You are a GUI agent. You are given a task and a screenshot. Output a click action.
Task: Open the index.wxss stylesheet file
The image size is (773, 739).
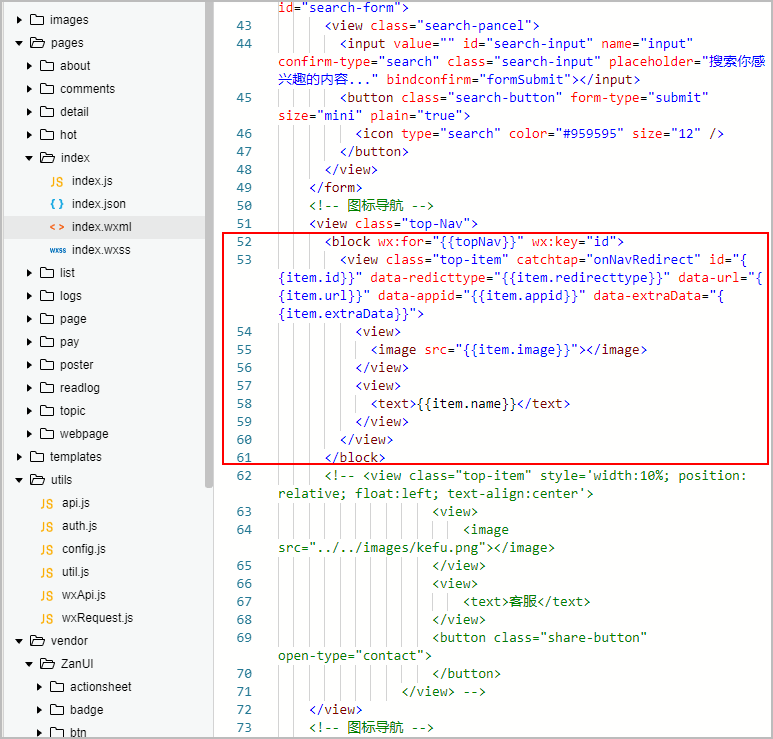click(x=100, y=250)
